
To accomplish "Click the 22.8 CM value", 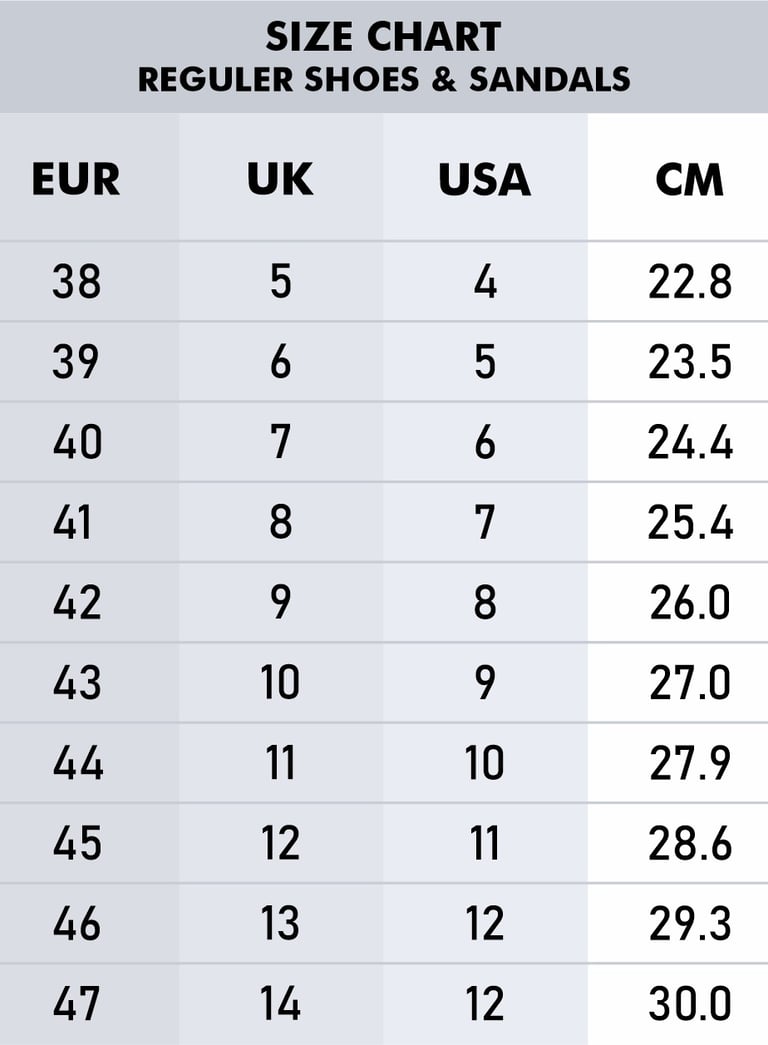I will coord(690,281).
